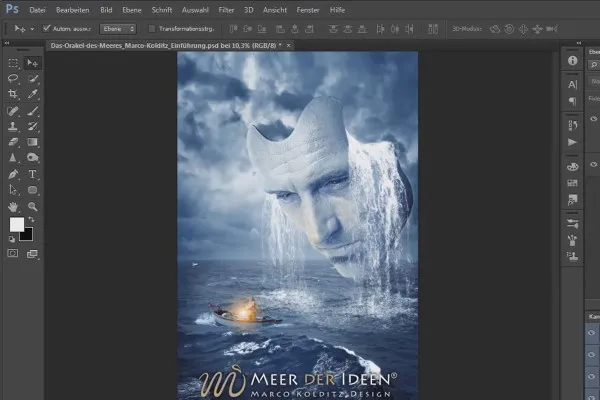Open the Ansicht menu
This screenshot has height=400, width=600.
(275, 10)
